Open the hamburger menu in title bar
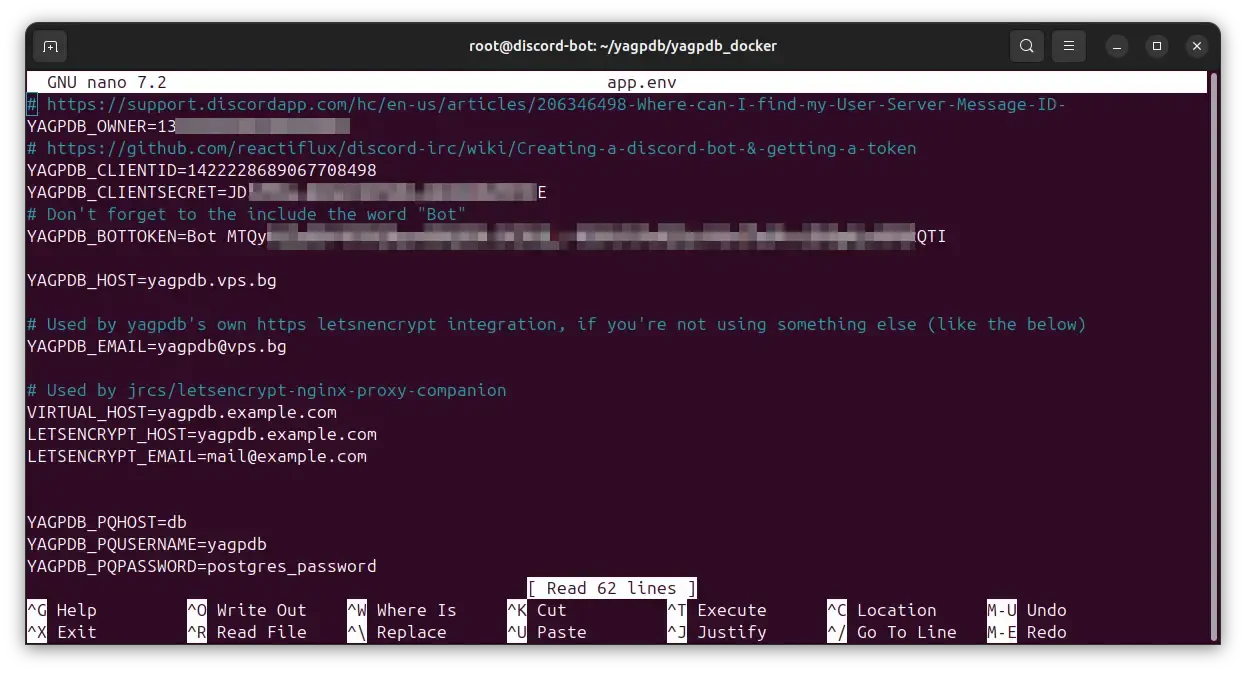This screenshot has width=1246, height=673. [x=1069, y=46]
